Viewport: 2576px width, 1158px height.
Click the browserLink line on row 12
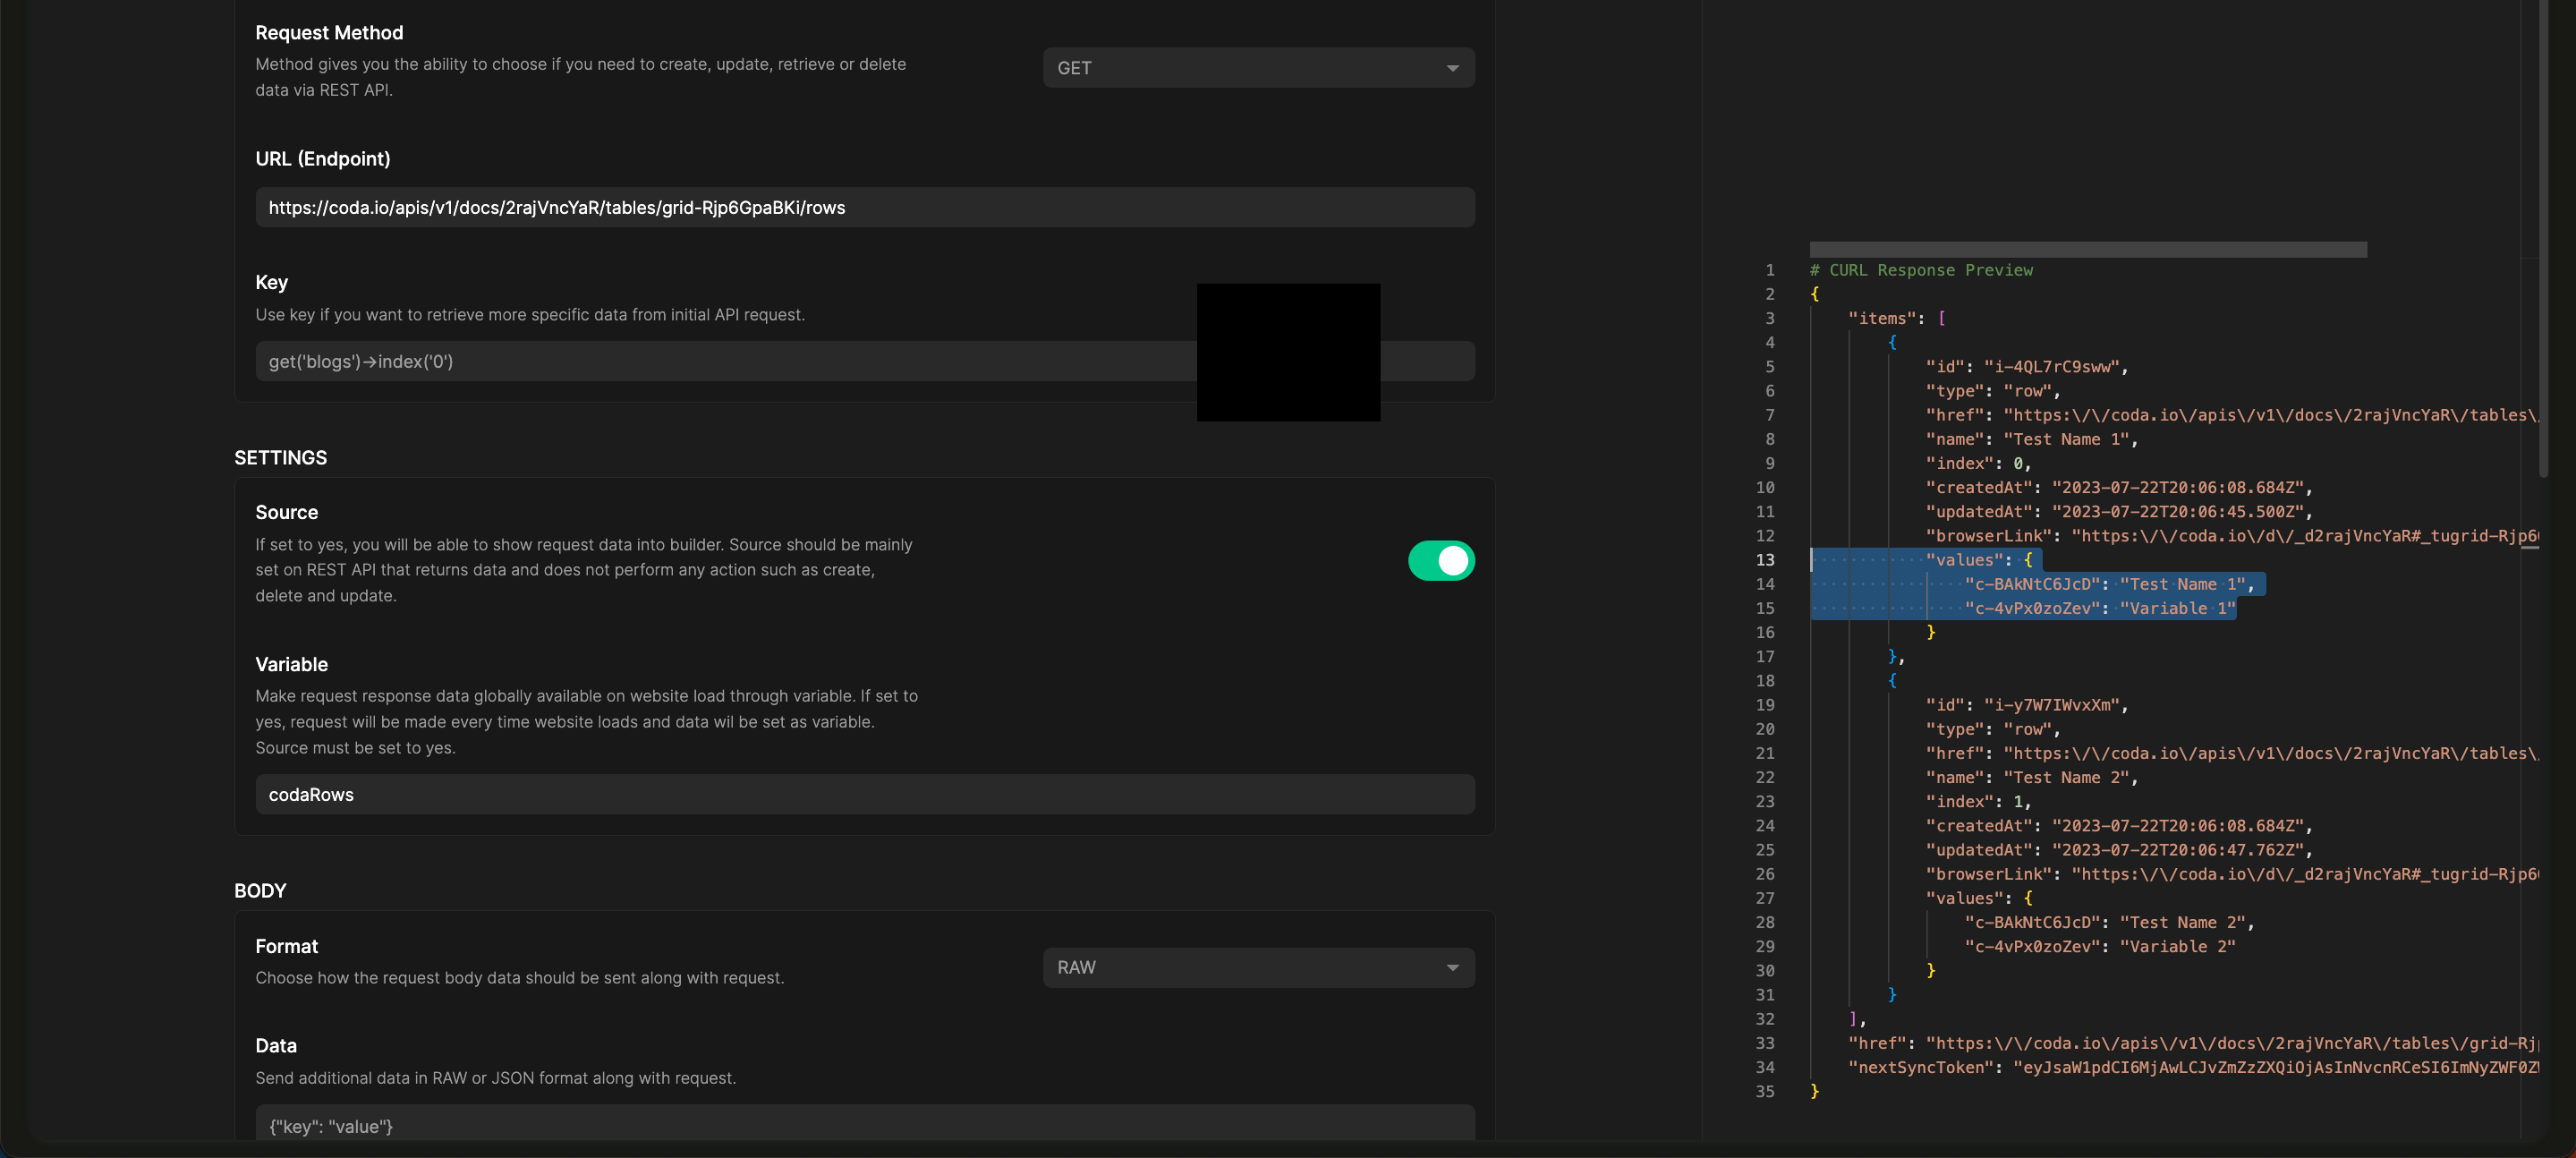[x=2232, y=536]
